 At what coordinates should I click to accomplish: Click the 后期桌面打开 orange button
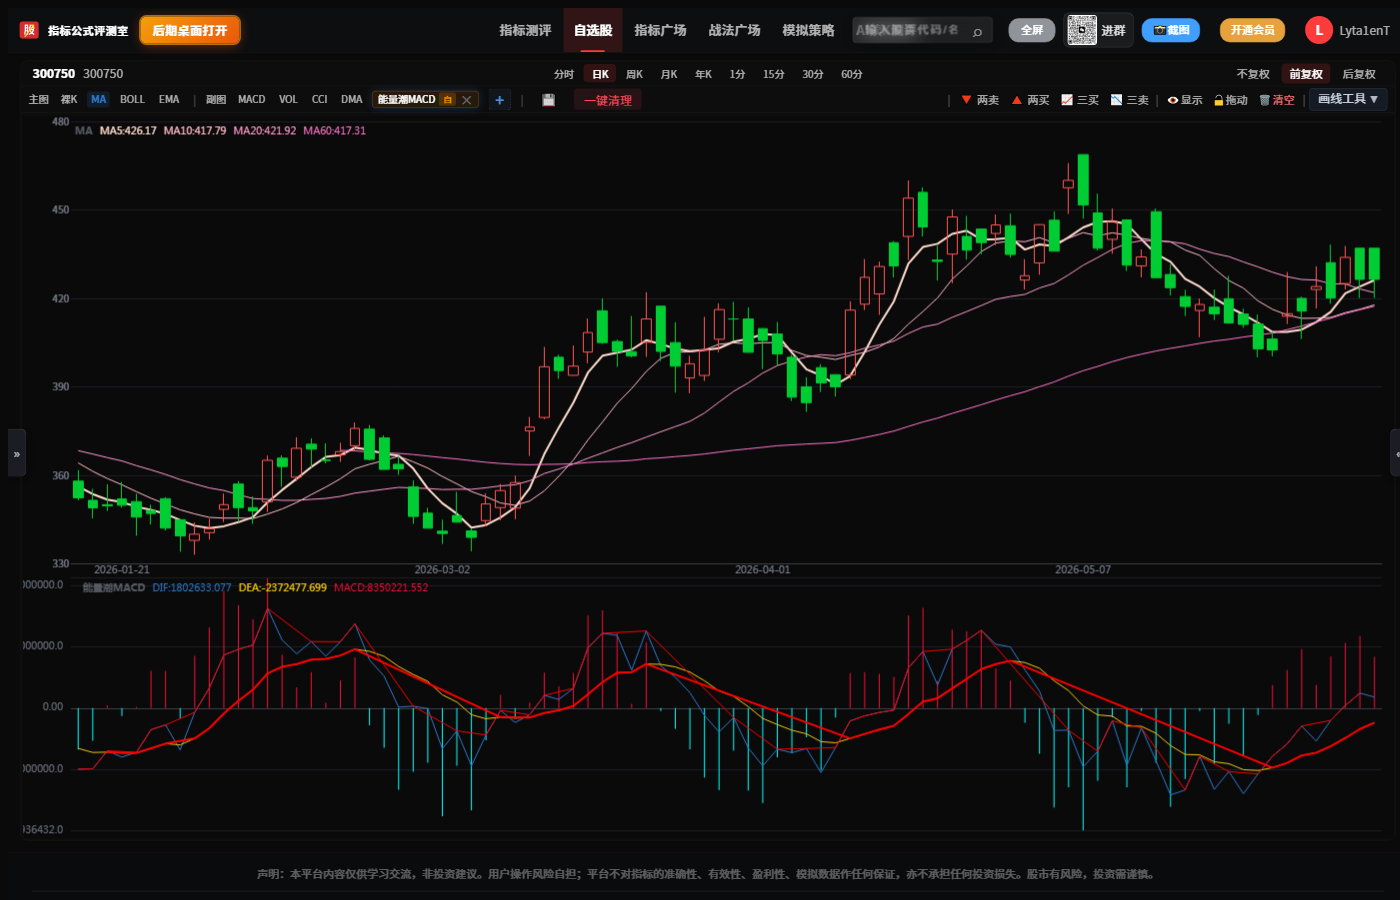[190, 30]
